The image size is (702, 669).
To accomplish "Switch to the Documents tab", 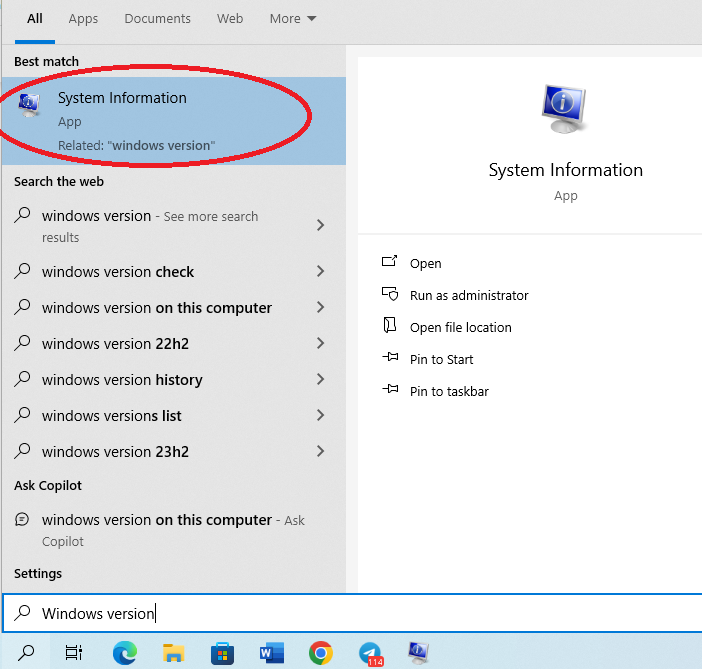I will point(157,19).
